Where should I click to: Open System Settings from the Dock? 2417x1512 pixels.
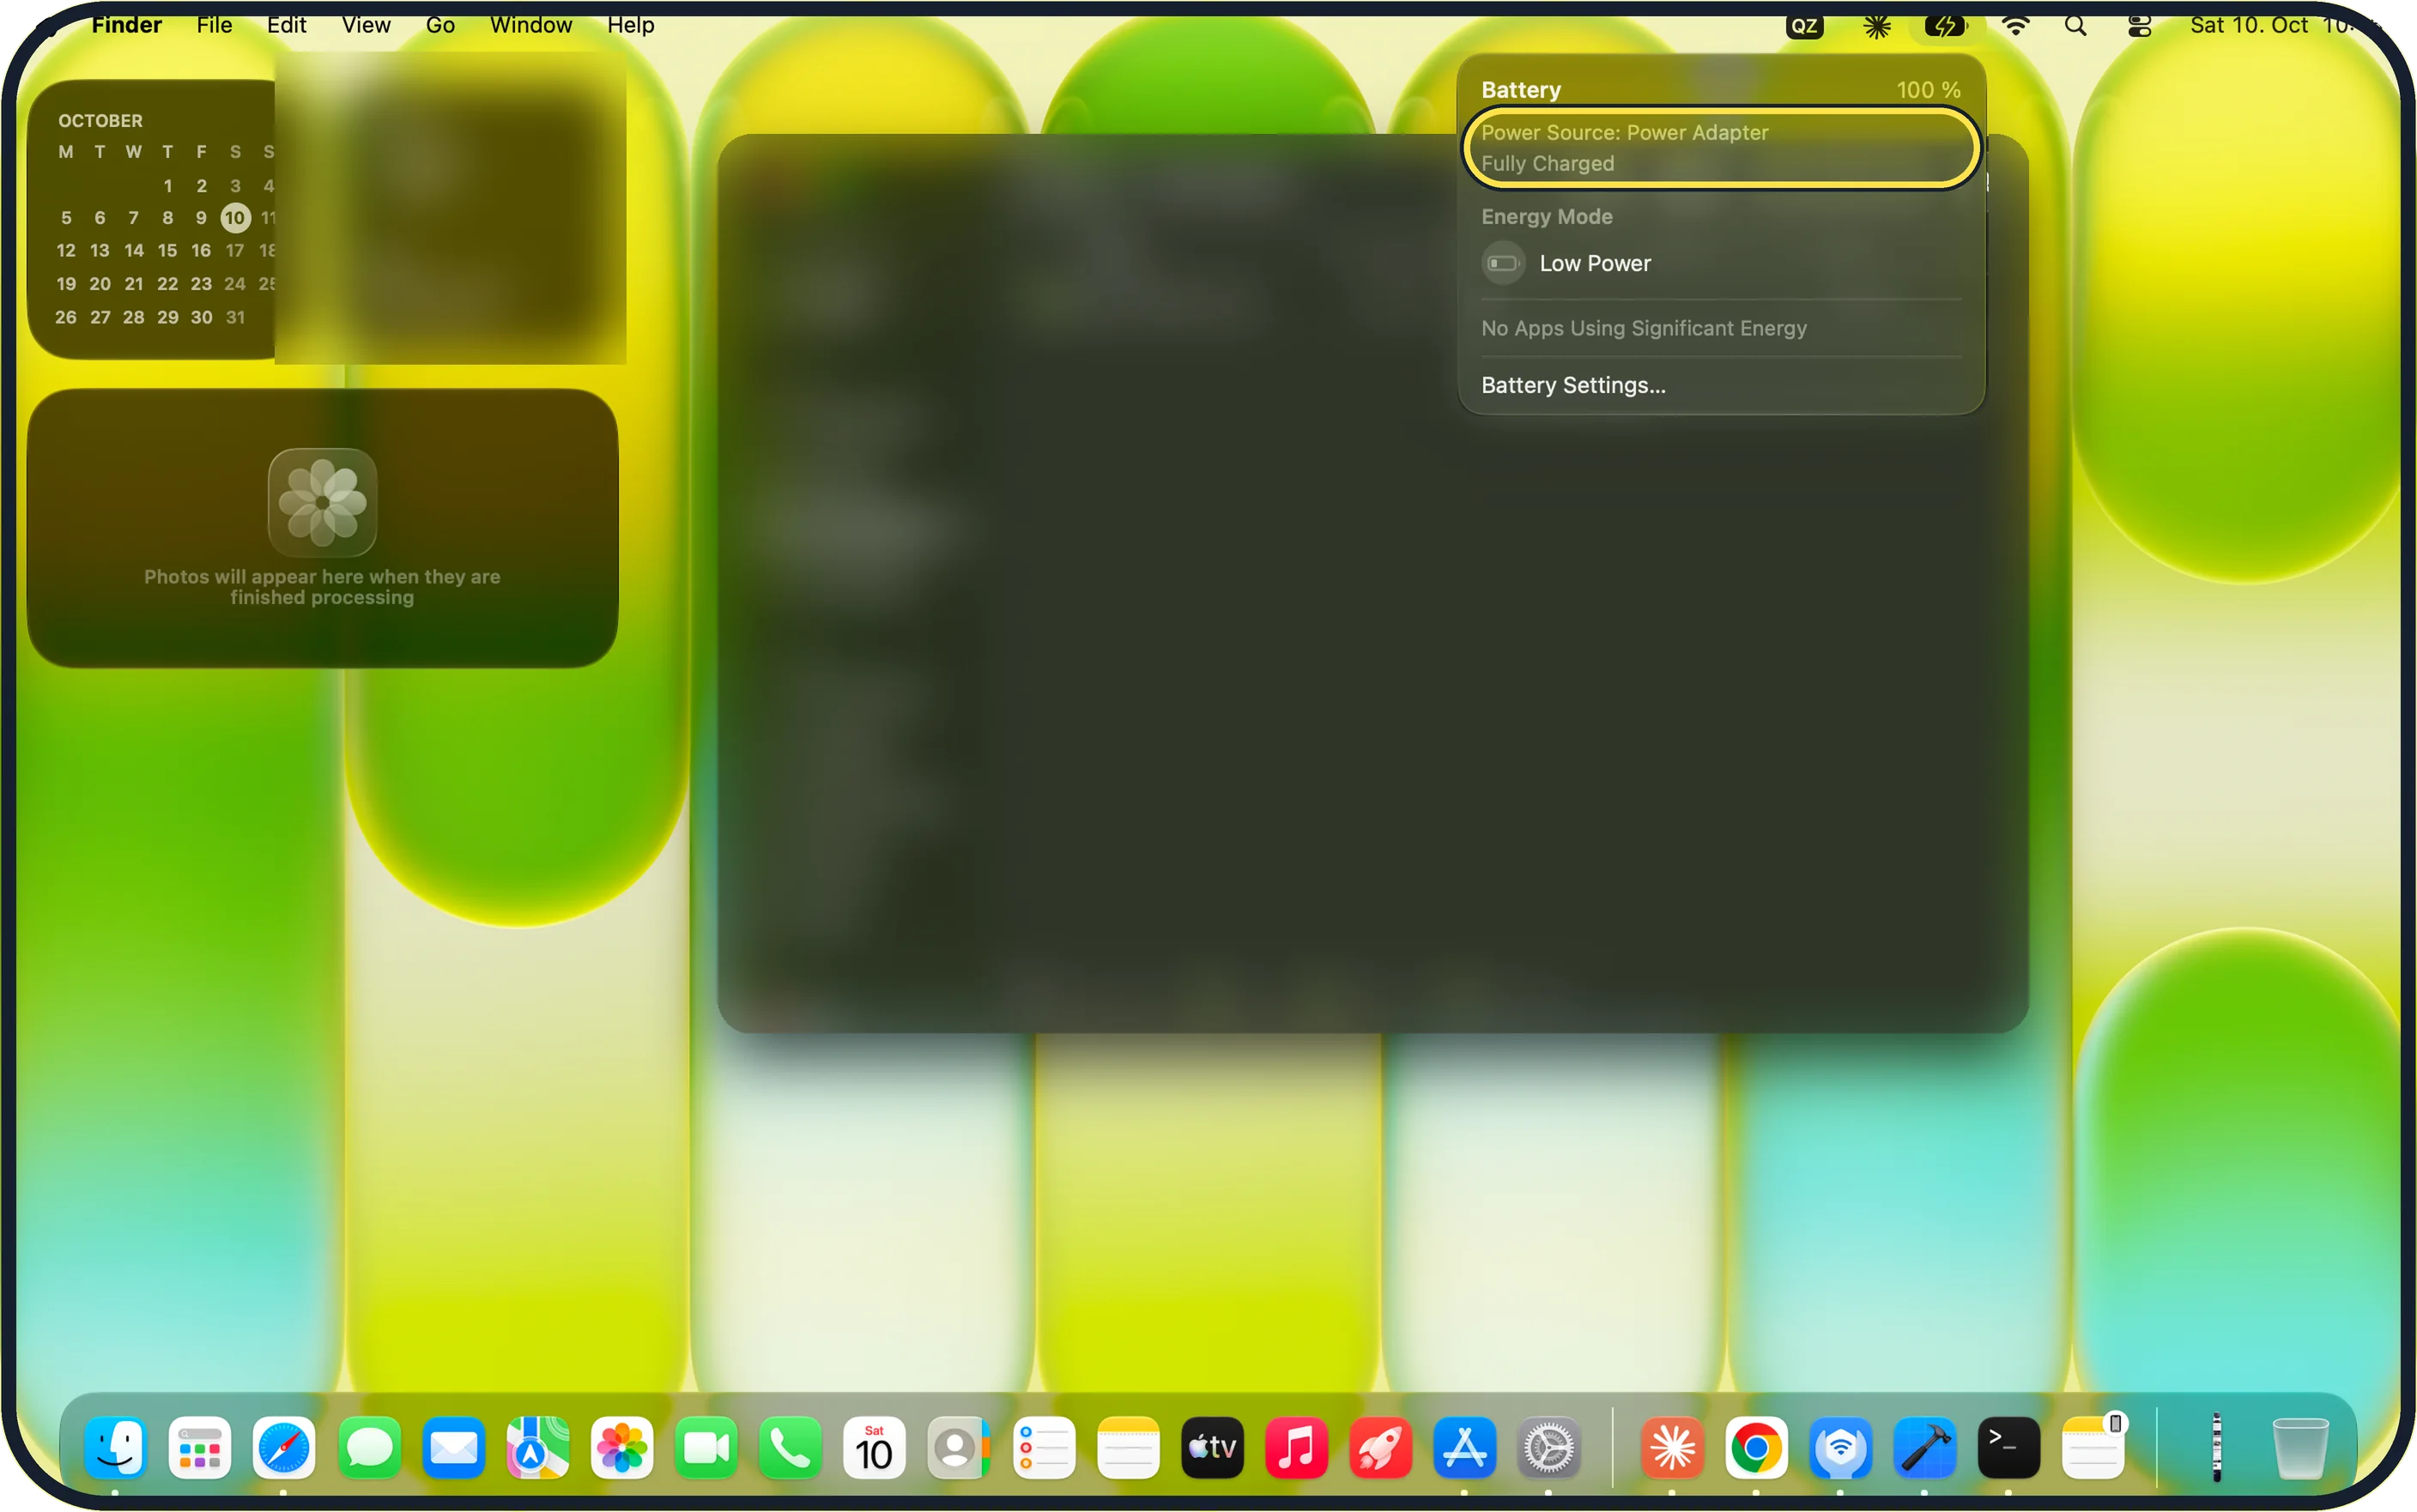coord(1548,1447)
